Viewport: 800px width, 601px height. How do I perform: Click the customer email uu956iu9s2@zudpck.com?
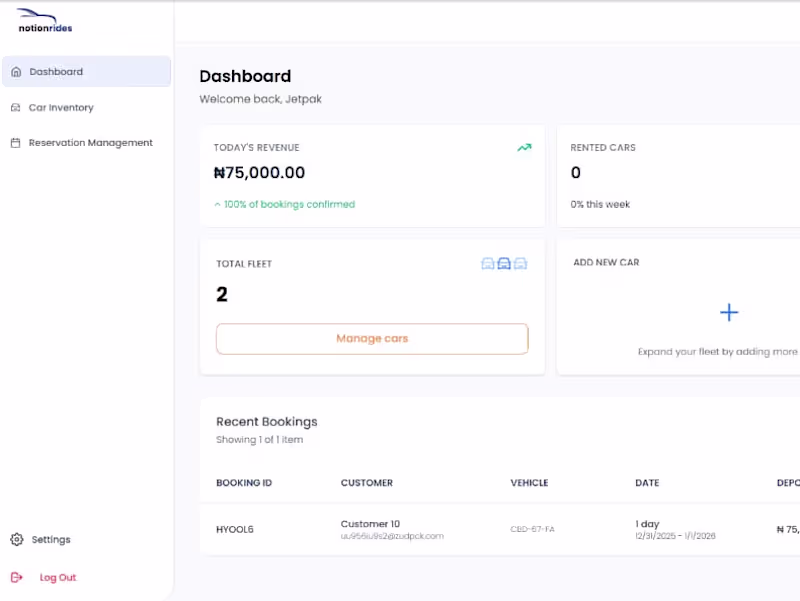(x=394, y=536)
